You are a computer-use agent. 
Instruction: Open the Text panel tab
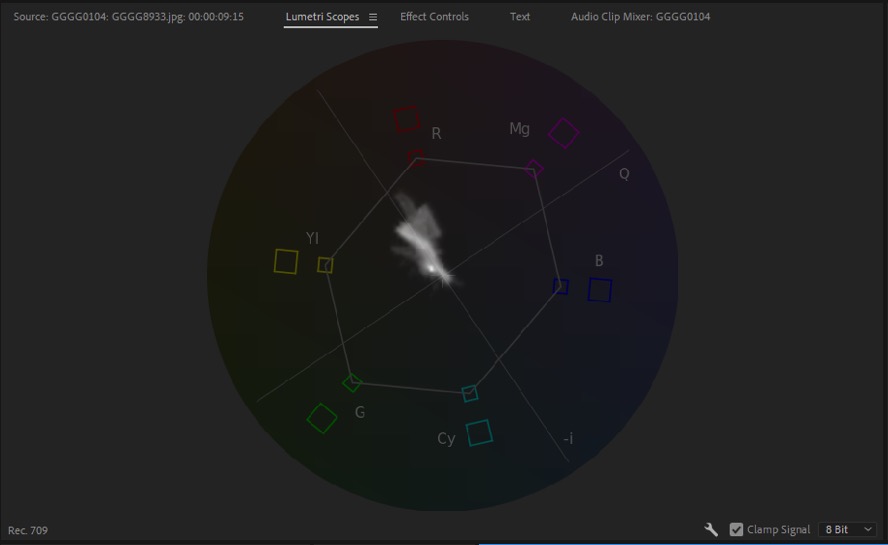[520, 17]
